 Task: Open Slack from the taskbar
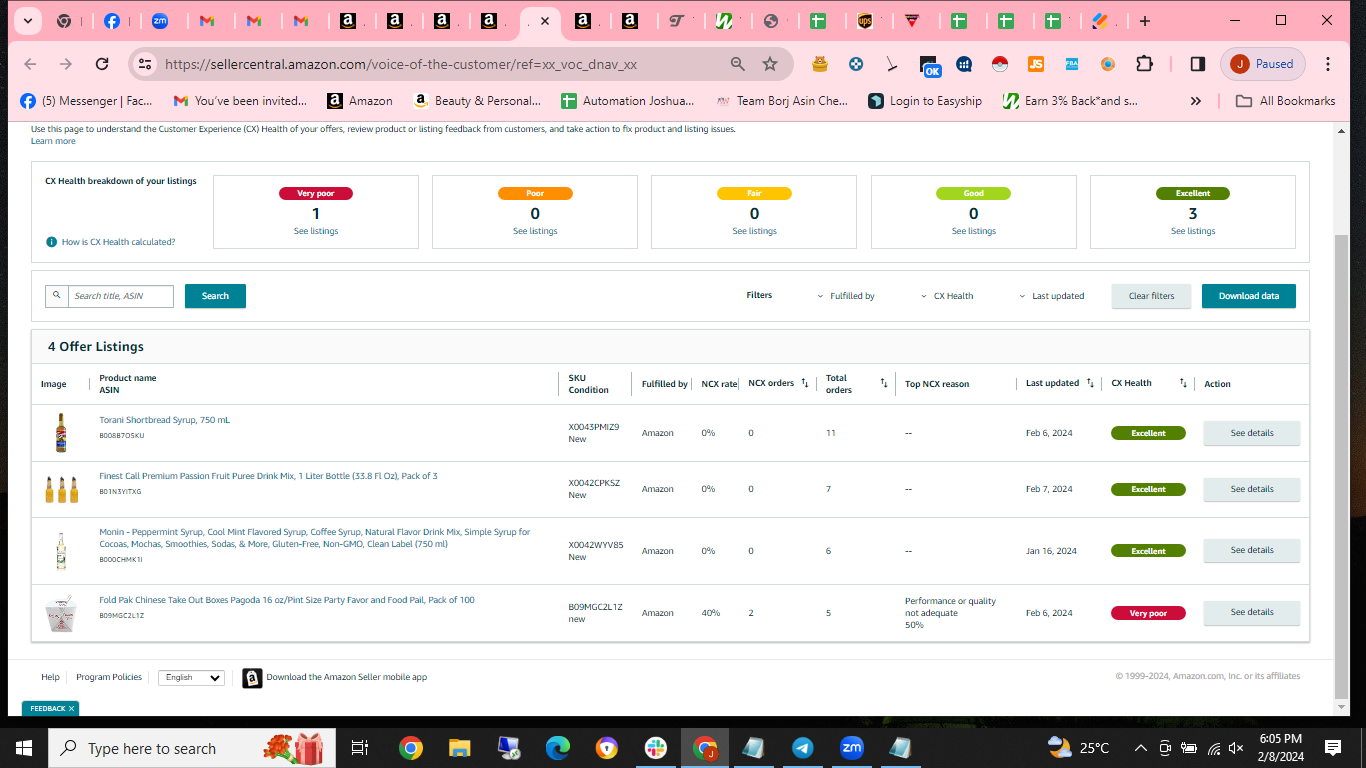[656, 748]
